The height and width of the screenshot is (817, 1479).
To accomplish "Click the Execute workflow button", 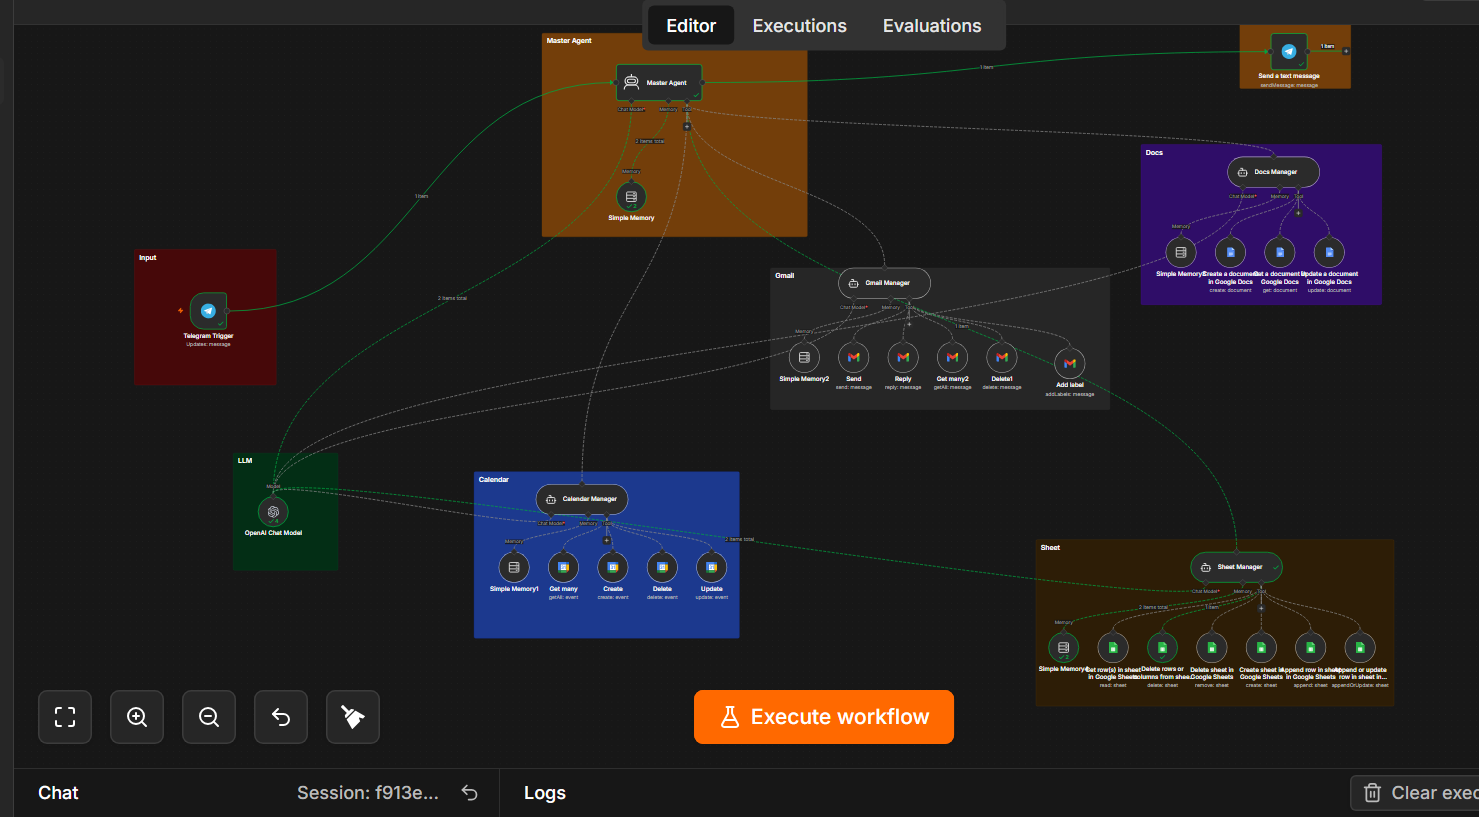I will 824,717.
